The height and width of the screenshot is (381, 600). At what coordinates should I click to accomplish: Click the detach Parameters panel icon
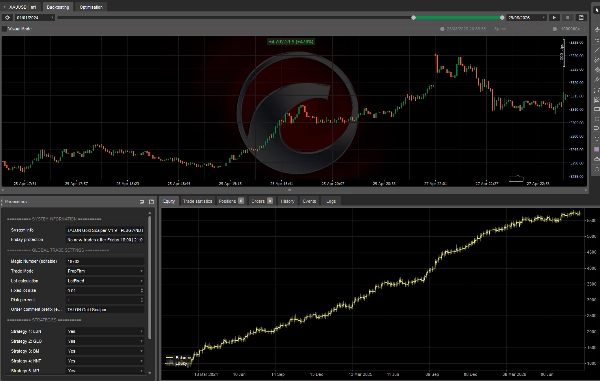pyautogui.click(x=151, y=202)
